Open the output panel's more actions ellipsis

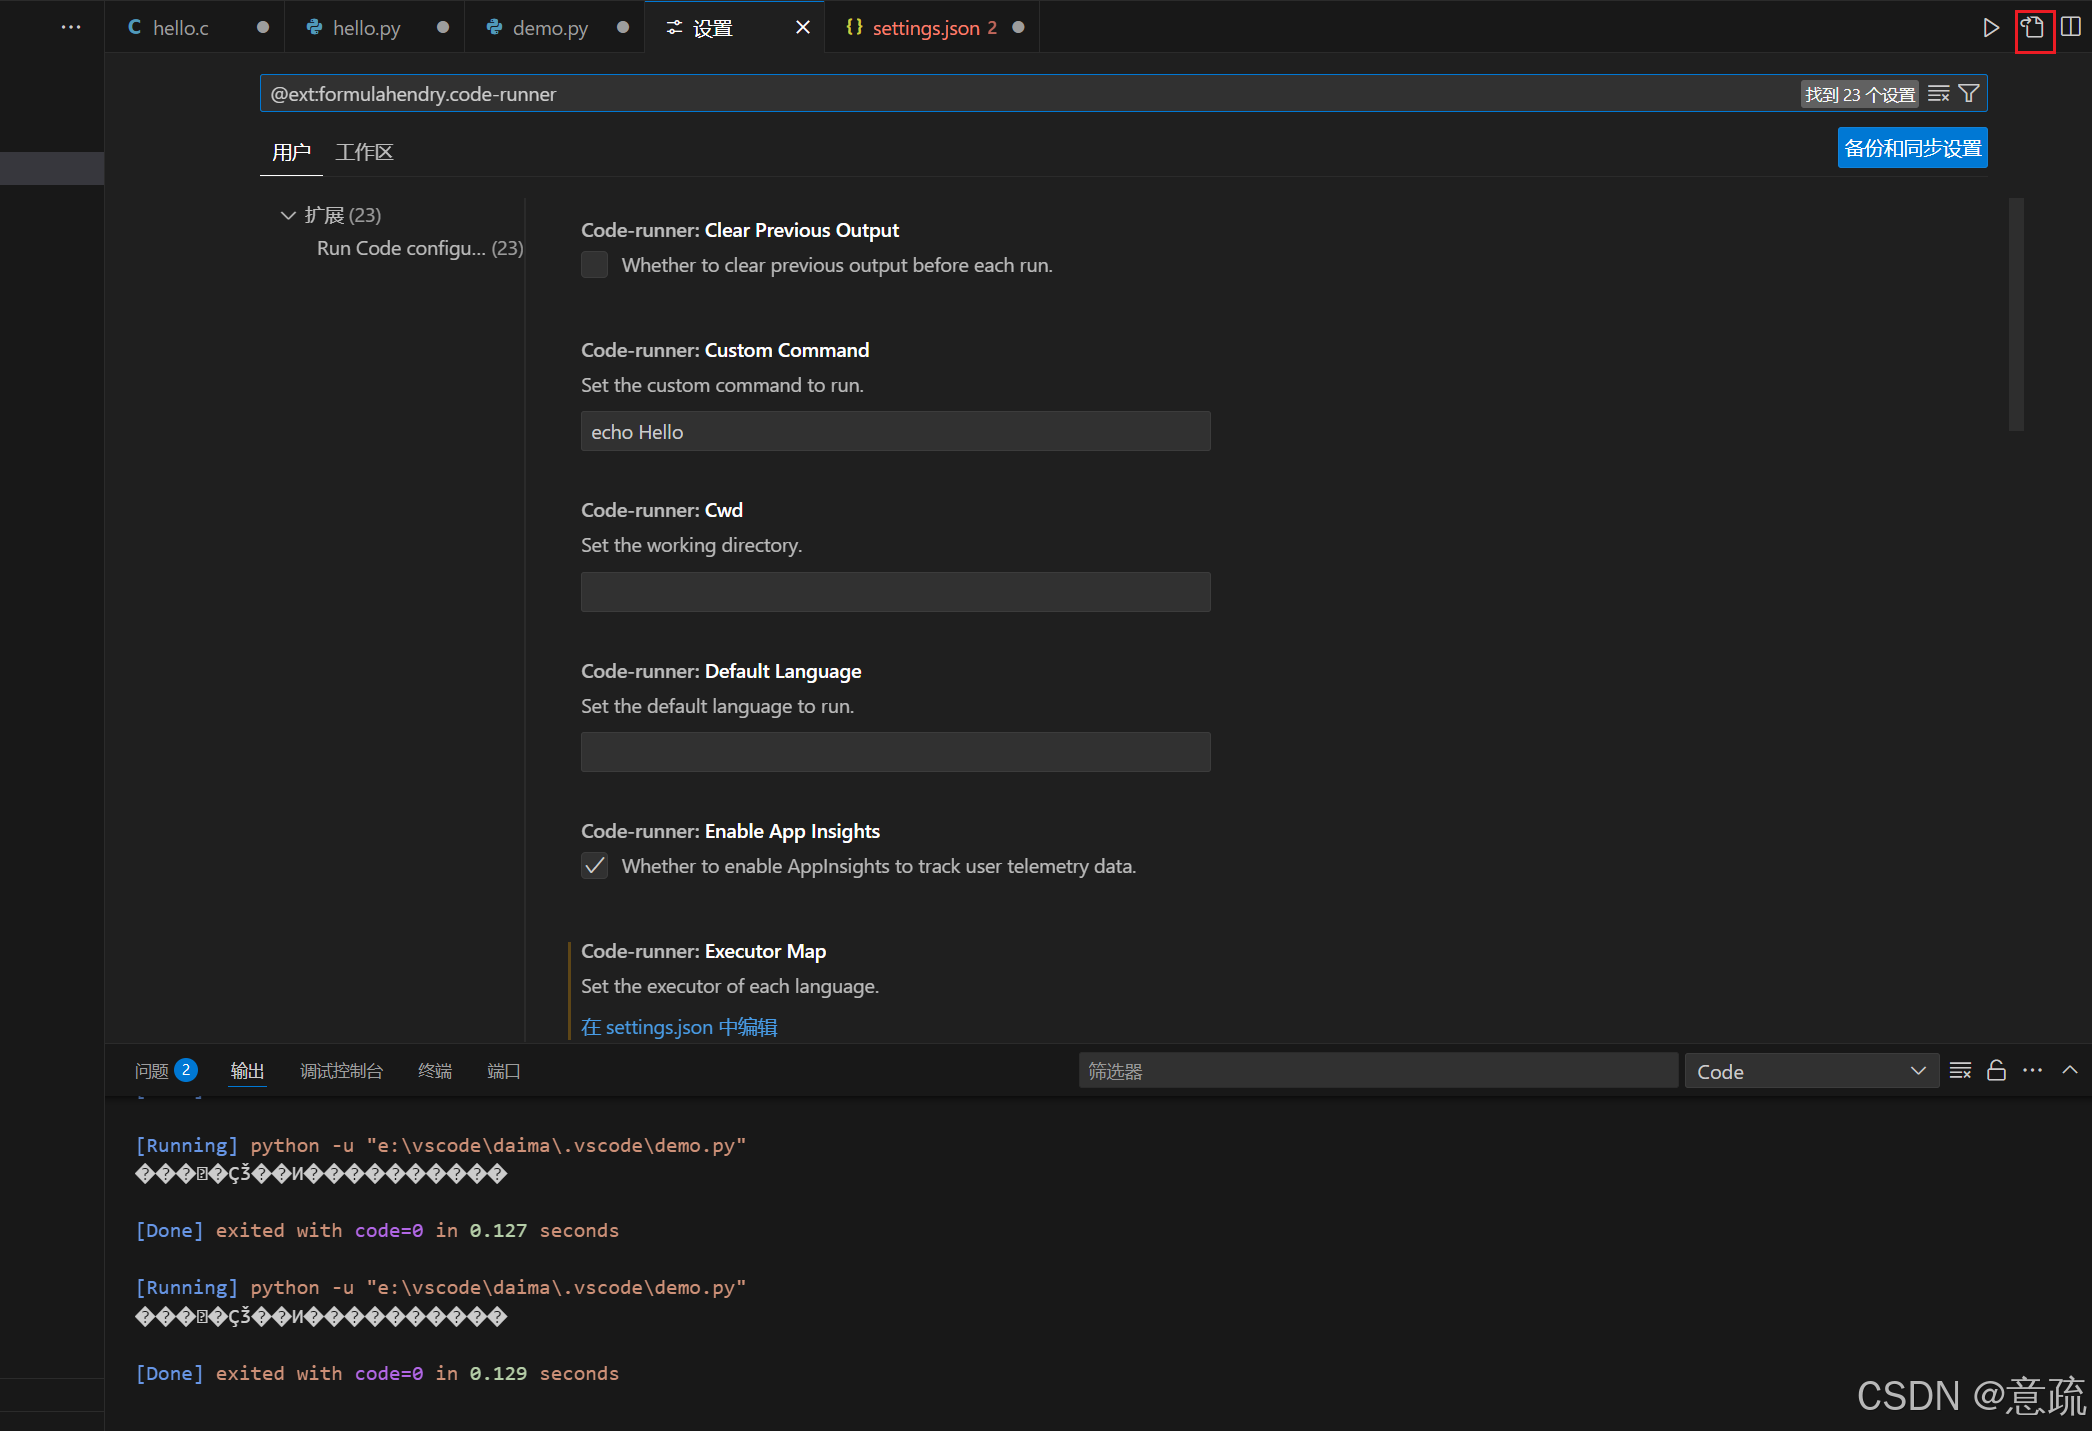pyautogui.click(x=2033, y=1071)
